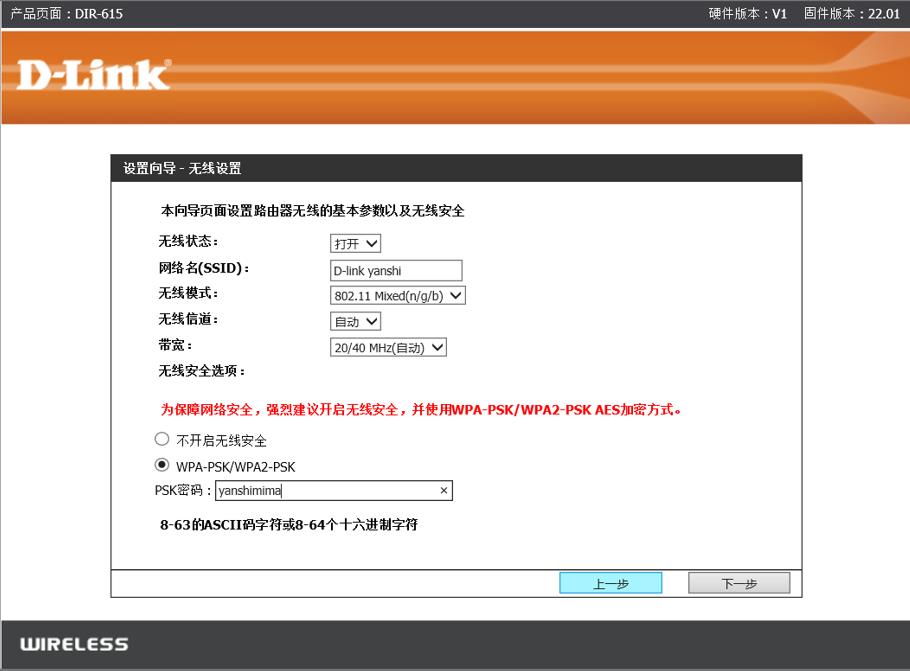Click the red WPA-PSK security warning text
910x671 pixels.
(x=421, y=410)
